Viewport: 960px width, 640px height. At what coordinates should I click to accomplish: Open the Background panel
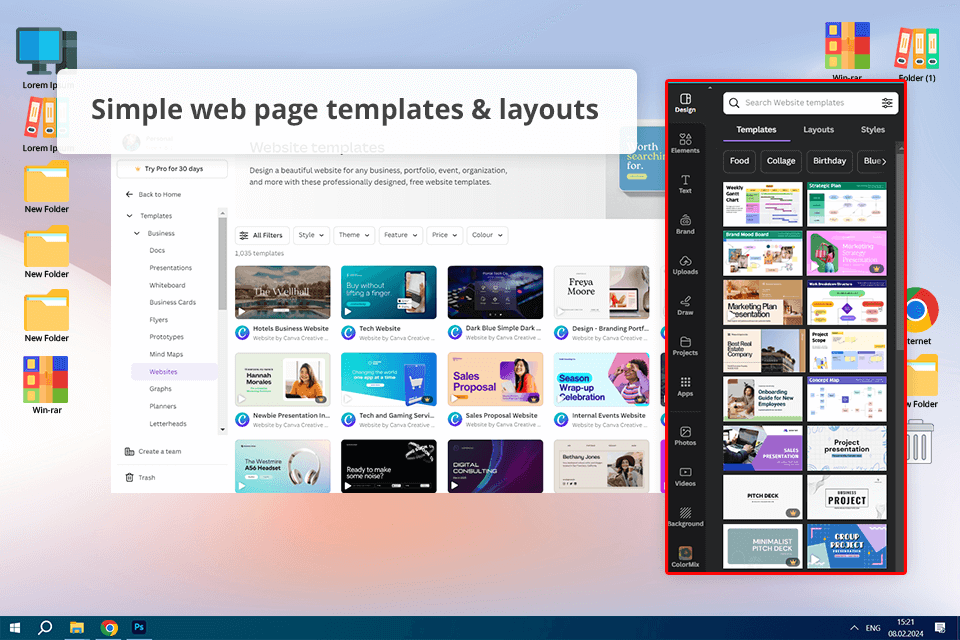(685, 517)
